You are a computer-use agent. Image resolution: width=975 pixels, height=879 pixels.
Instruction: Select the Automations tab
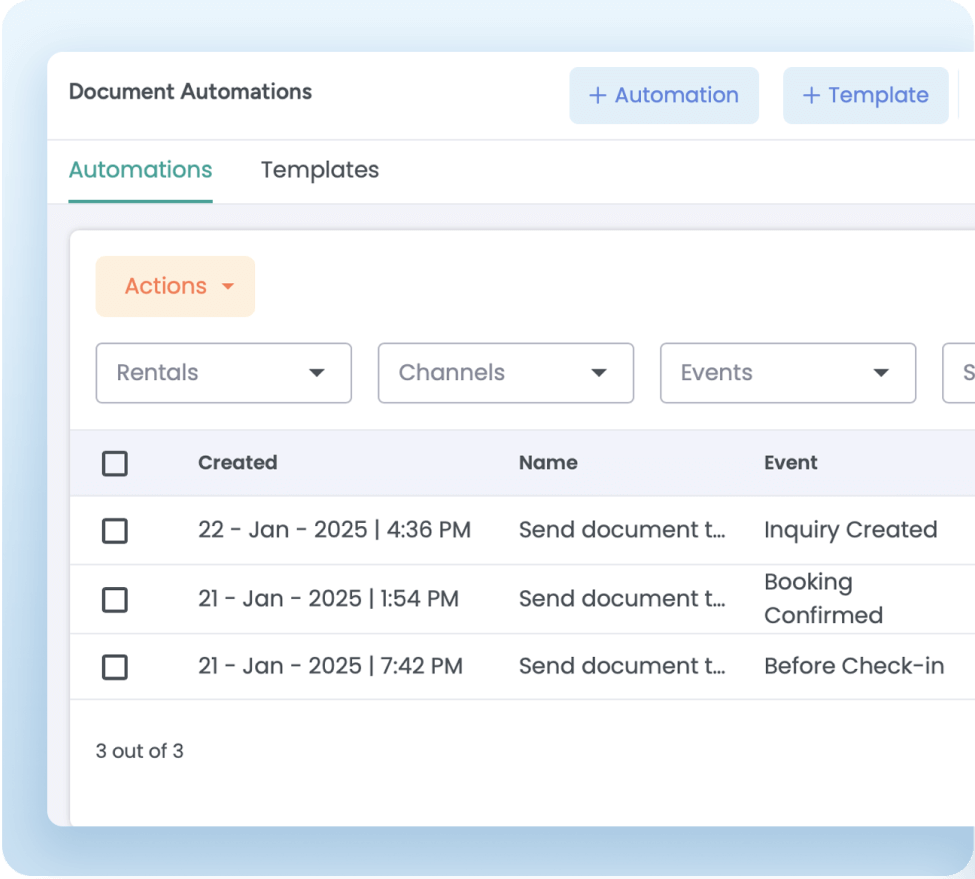(140, 170)
